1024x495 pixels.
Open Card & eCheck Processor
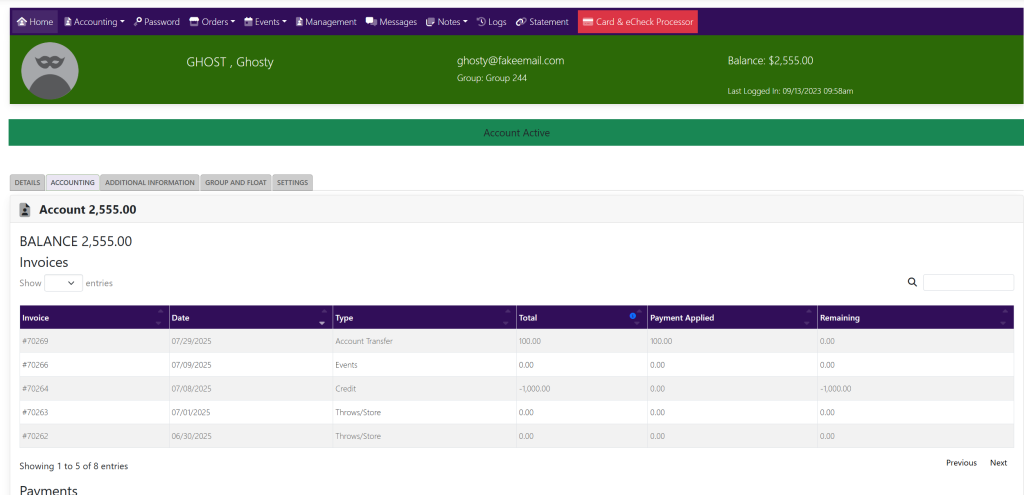pyautogui.click(x=637, y=22)
